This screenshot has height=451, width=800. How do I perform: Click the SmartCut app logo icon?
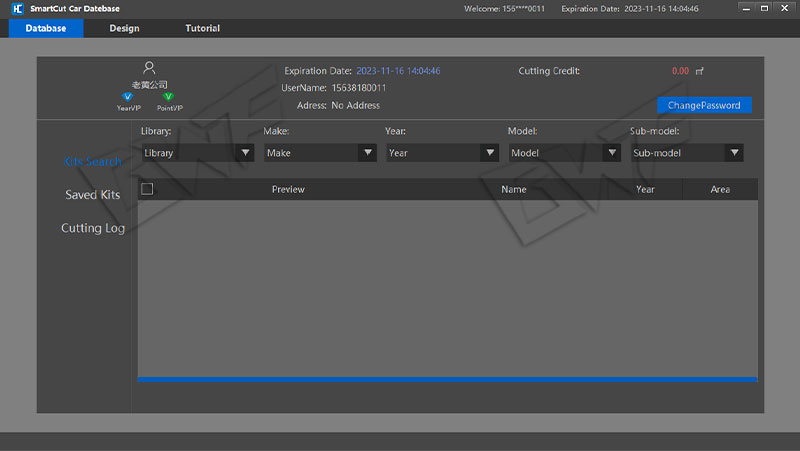pyautogui.click(x=14, y=8)
